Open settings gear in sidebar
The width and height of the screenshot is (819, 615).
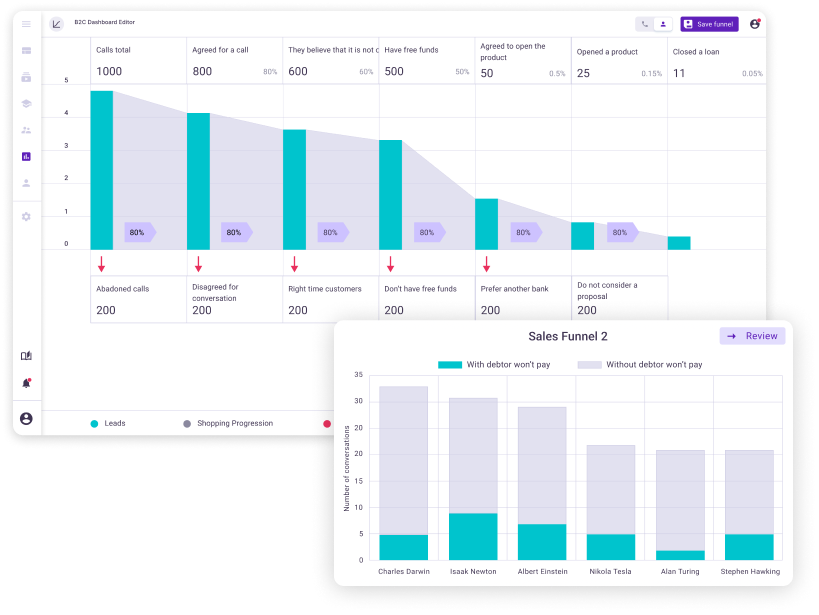[26, 216]
